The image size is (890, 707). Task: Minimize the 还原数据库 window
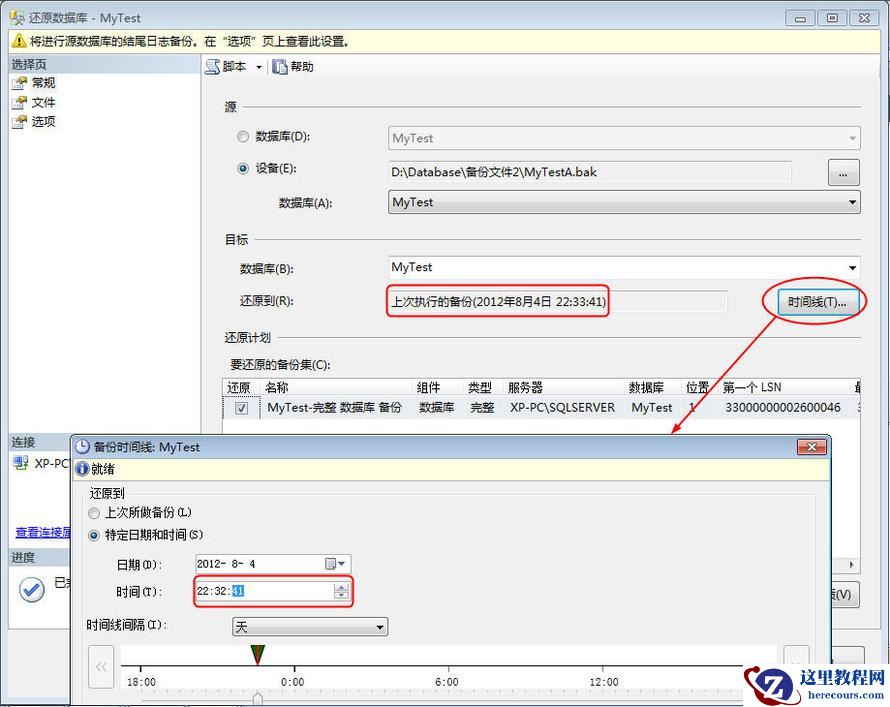pos(800,18)
